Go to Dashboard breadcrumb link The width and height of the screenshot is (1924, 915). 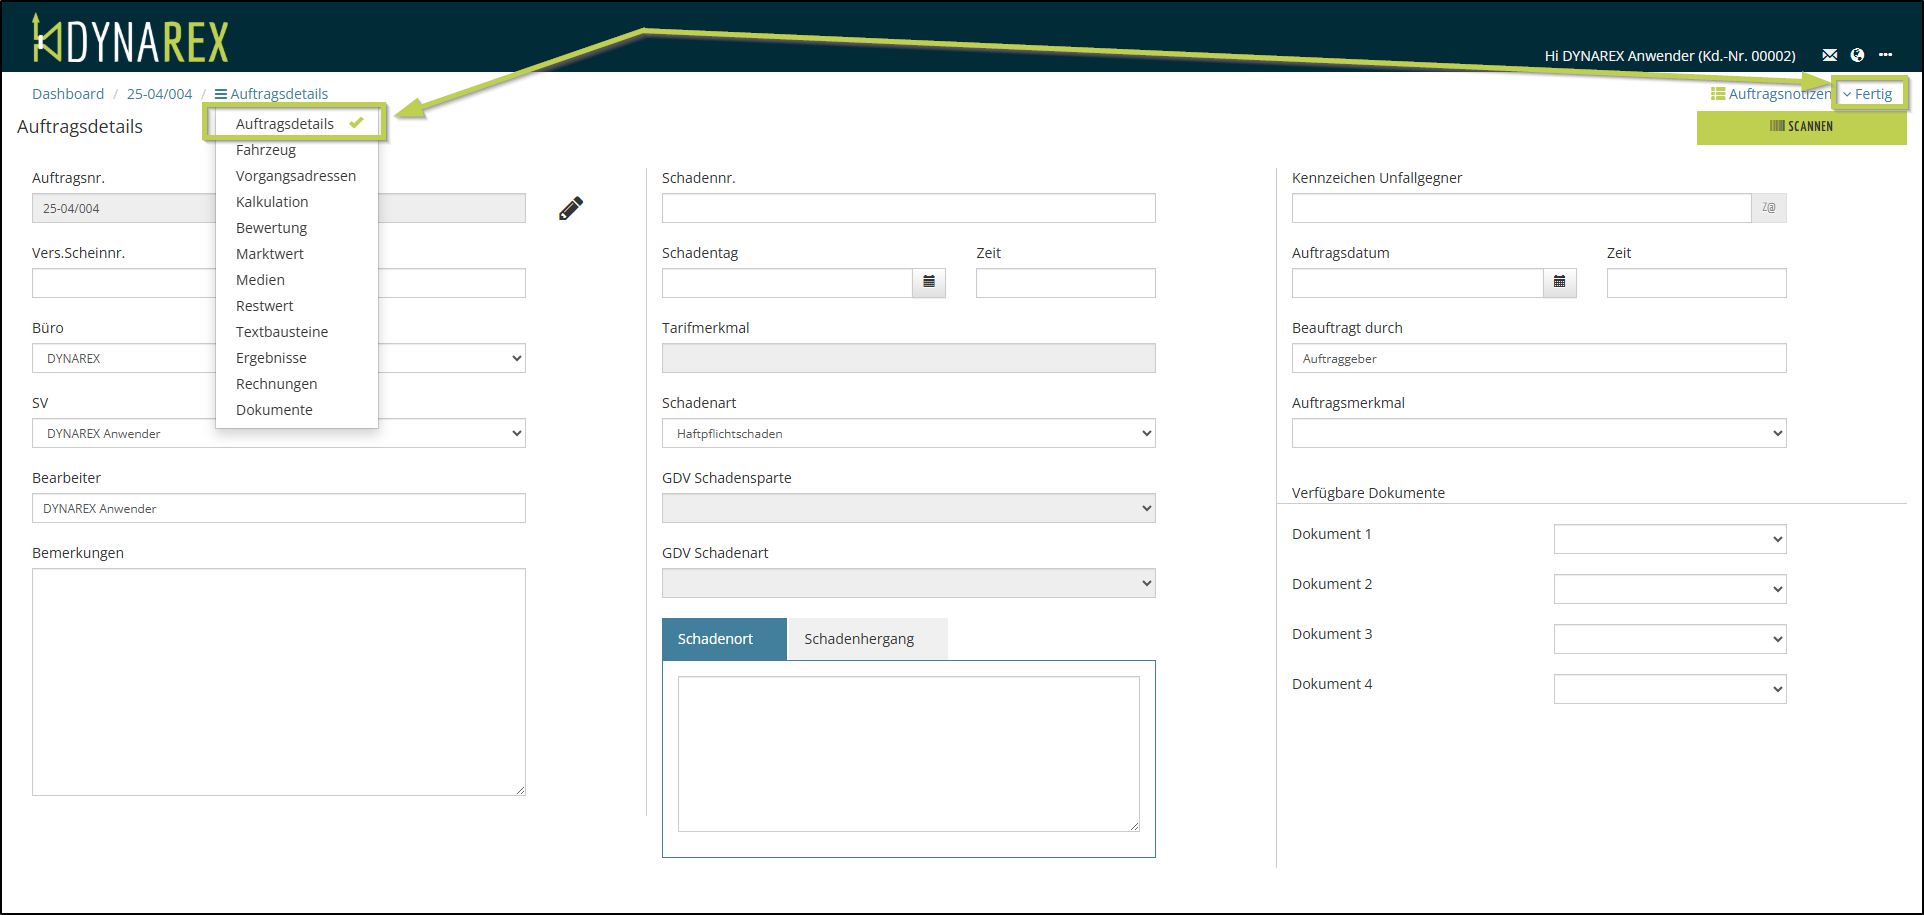click(68, 94)
